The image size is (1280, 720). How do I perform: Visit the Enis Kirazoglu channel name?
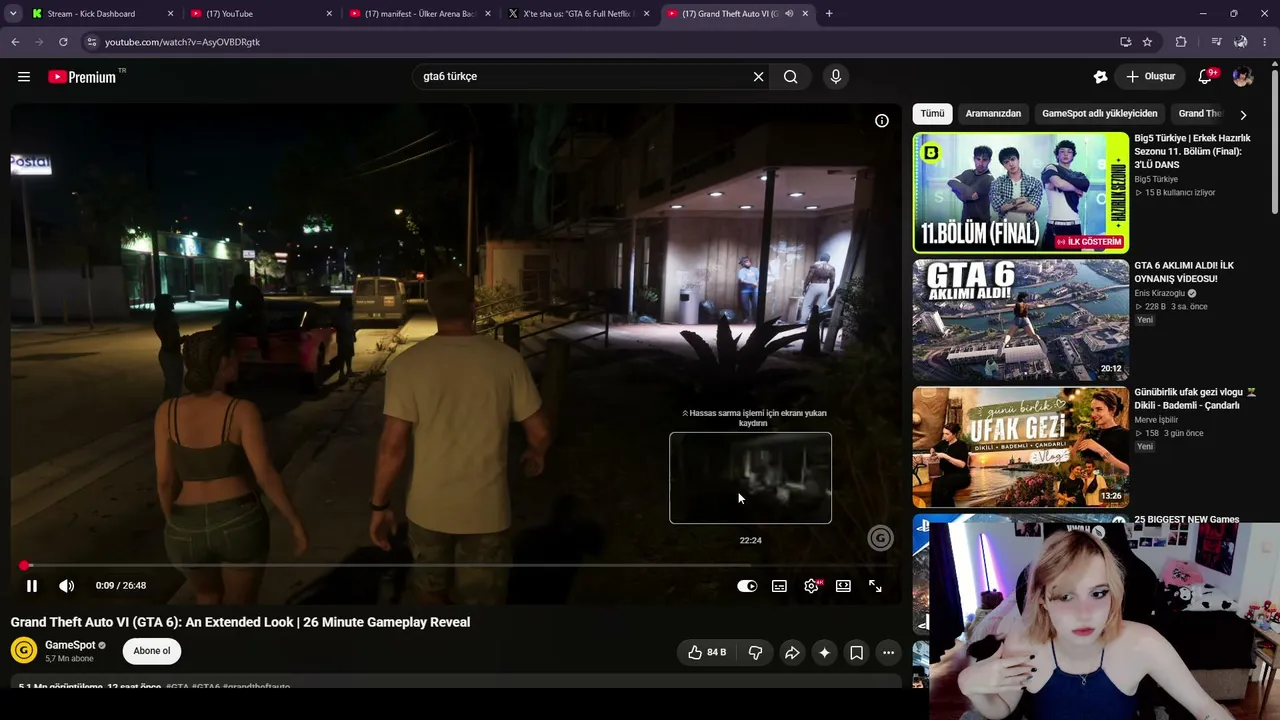pyautogui.click(x=1159, y=294)
